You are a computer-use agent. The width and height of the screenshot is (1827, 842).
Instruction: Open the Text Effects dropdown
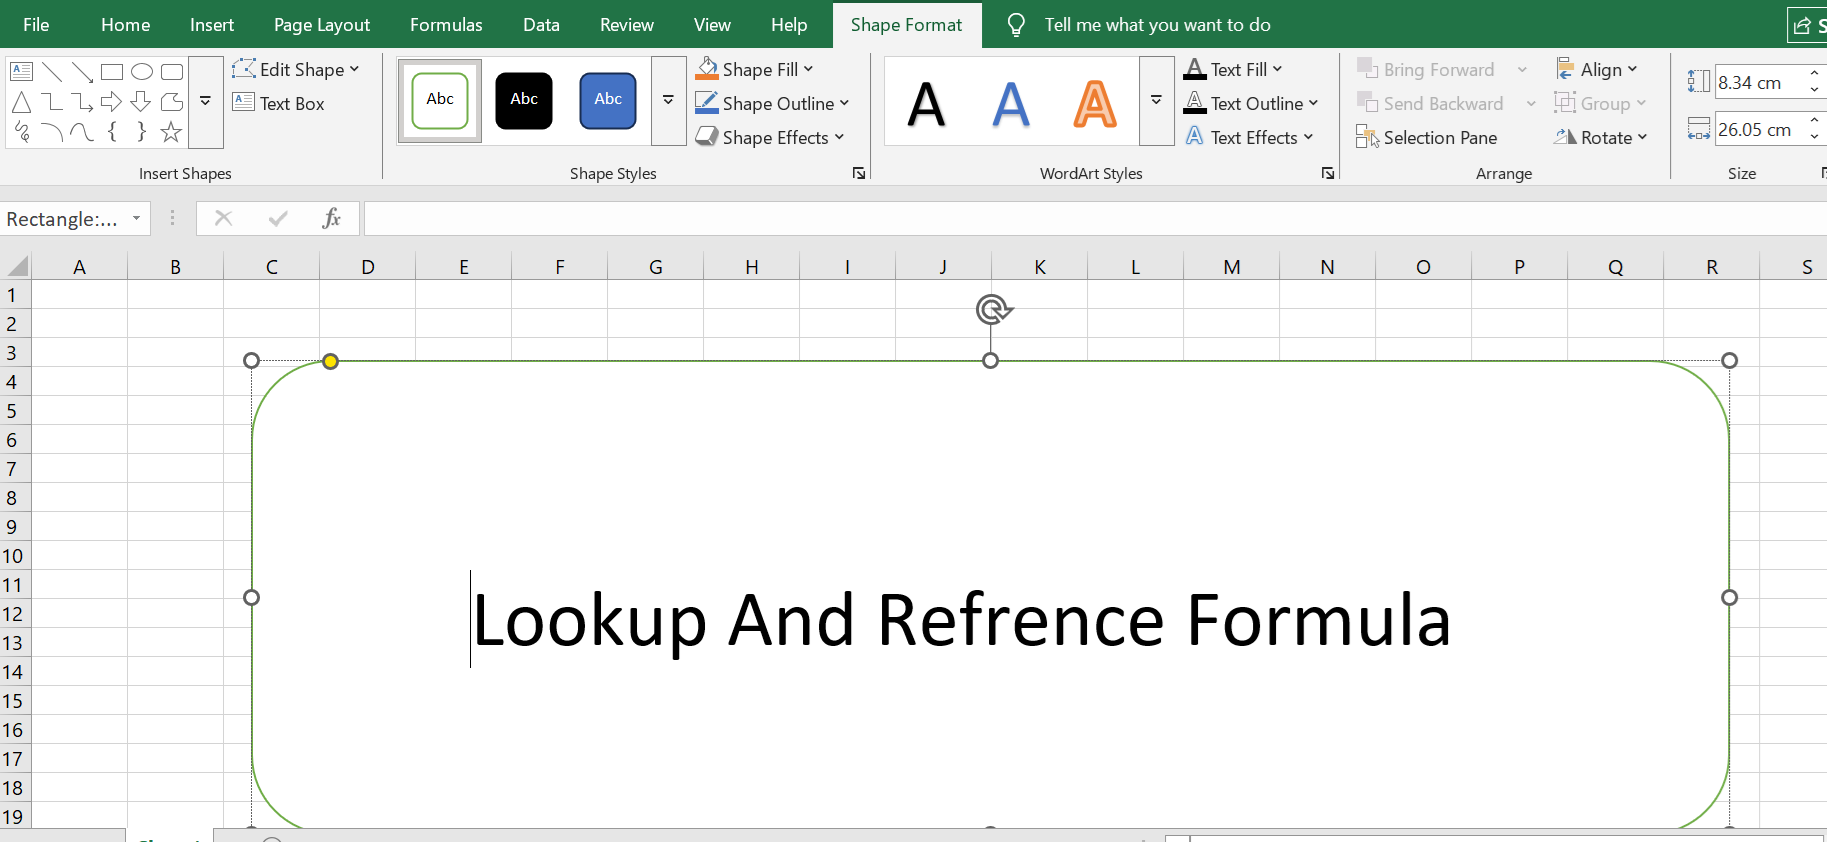1308,138
